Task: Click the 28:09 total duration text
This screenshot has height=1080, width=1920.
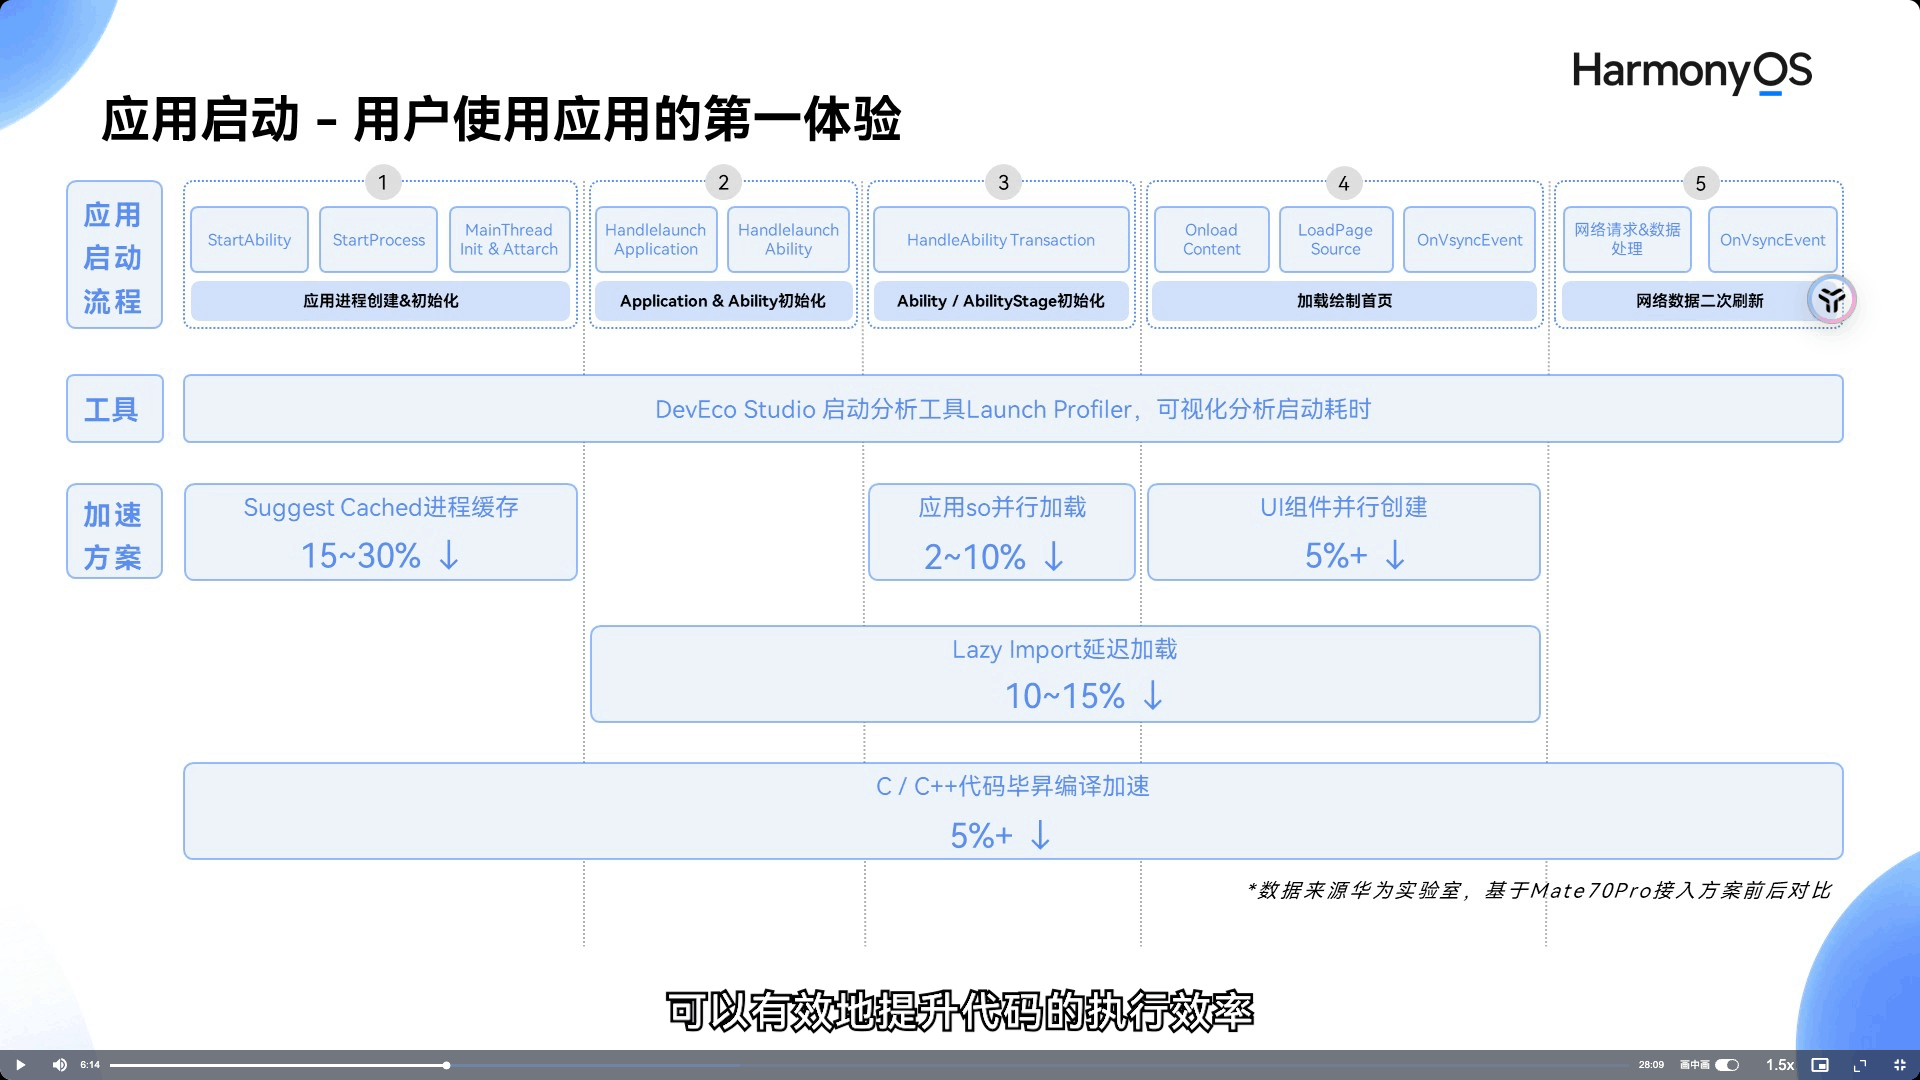Action: (1651, 1065)
